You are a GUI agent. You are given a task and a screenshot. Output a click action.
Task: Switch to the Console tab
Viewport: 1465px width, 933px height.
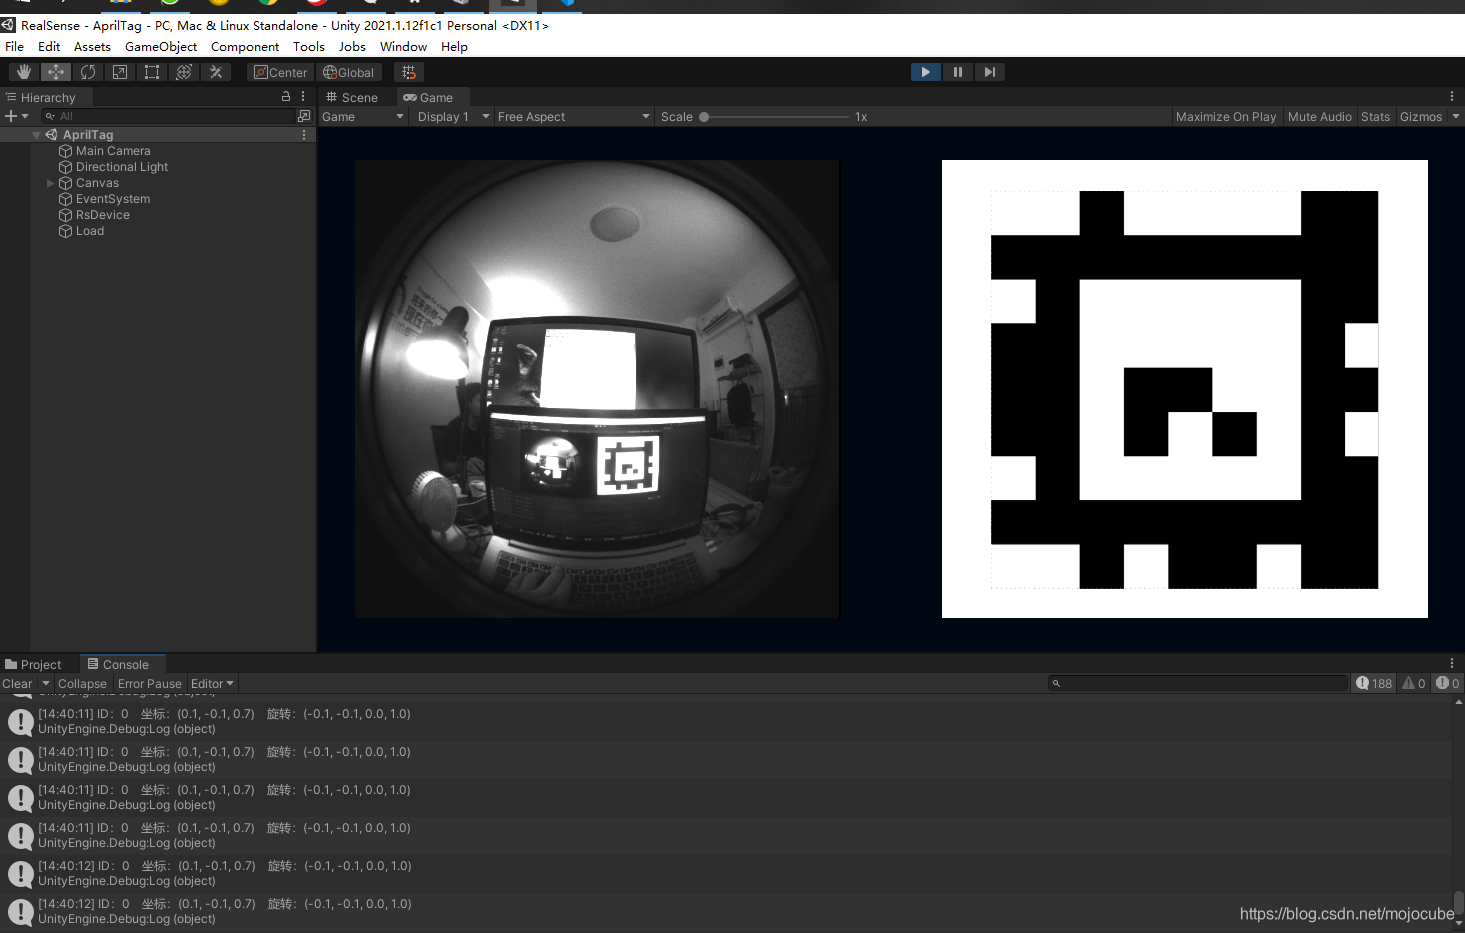click(x=118, y=664)
